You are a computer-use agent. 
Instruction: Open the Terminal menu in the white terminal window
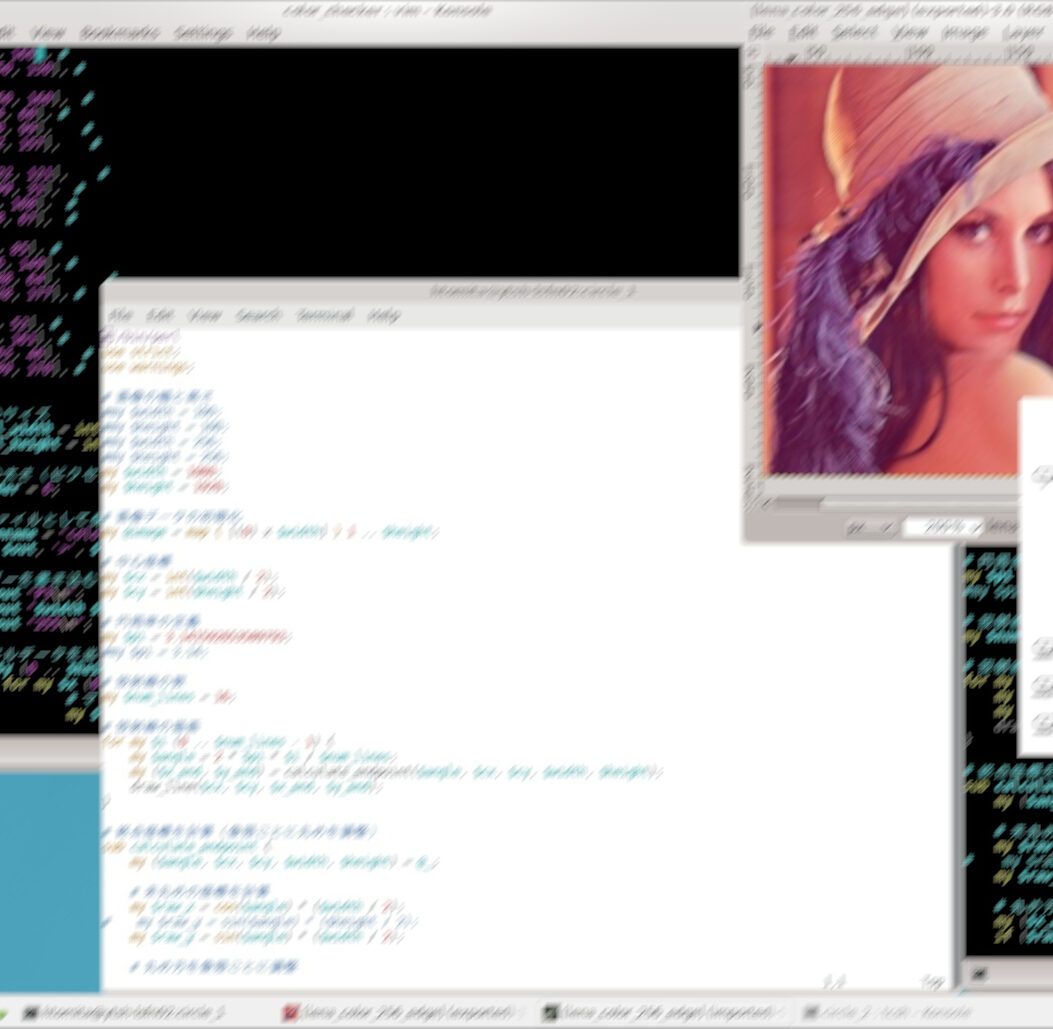click(x=324, y=315)
